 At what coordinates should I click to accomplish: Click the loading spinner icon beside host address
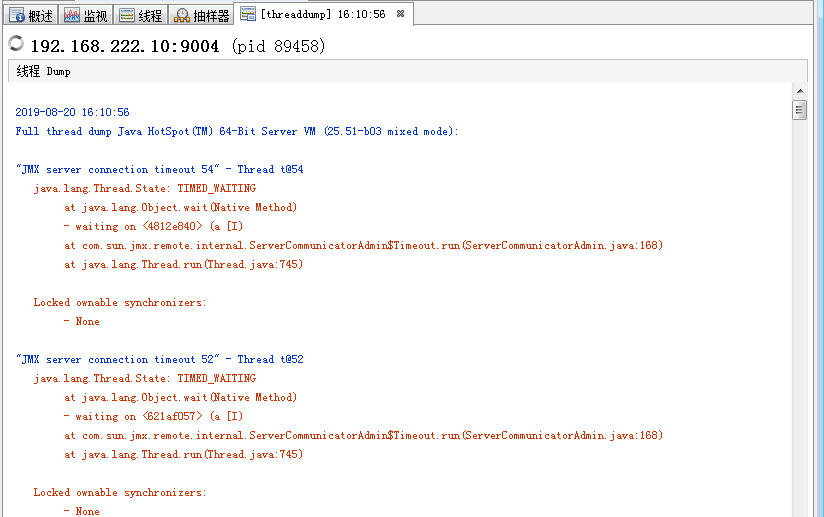tap(16, 44)
